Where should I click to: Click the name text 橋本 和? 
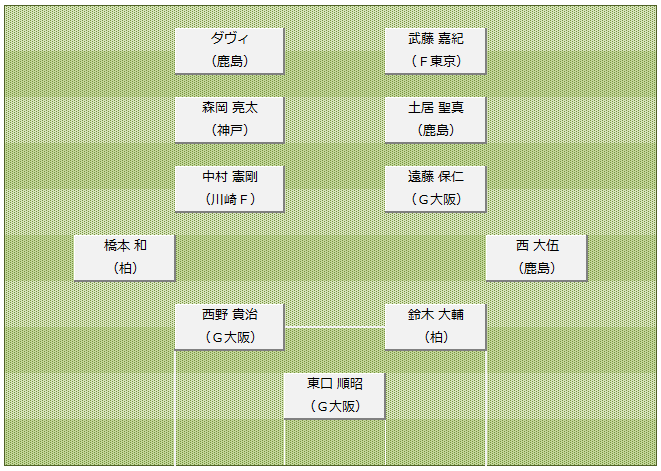(125, 246)
